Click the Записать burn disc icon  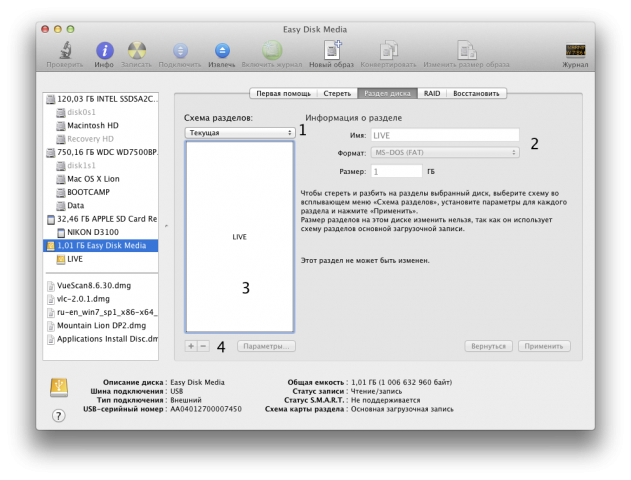click(138, 50)
